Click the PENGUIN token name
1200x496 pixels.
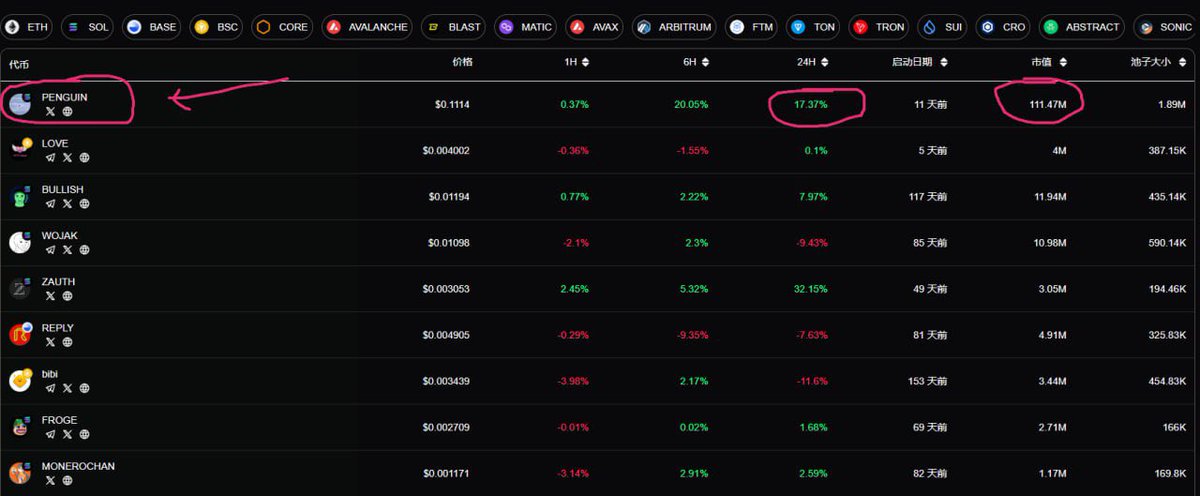(65, 97)
